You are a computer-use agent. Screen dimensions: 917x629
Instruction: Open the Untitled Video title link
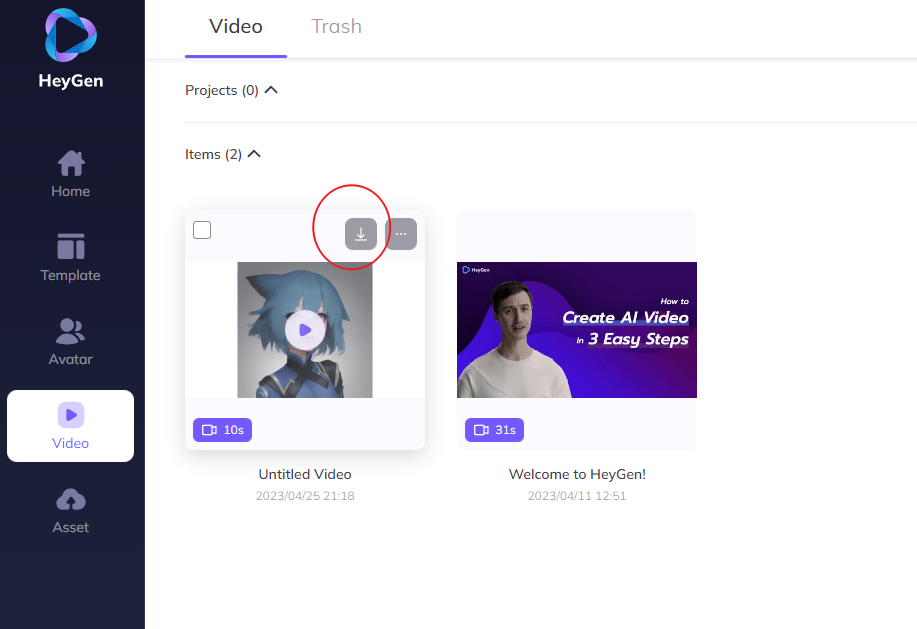pos(304,473)
